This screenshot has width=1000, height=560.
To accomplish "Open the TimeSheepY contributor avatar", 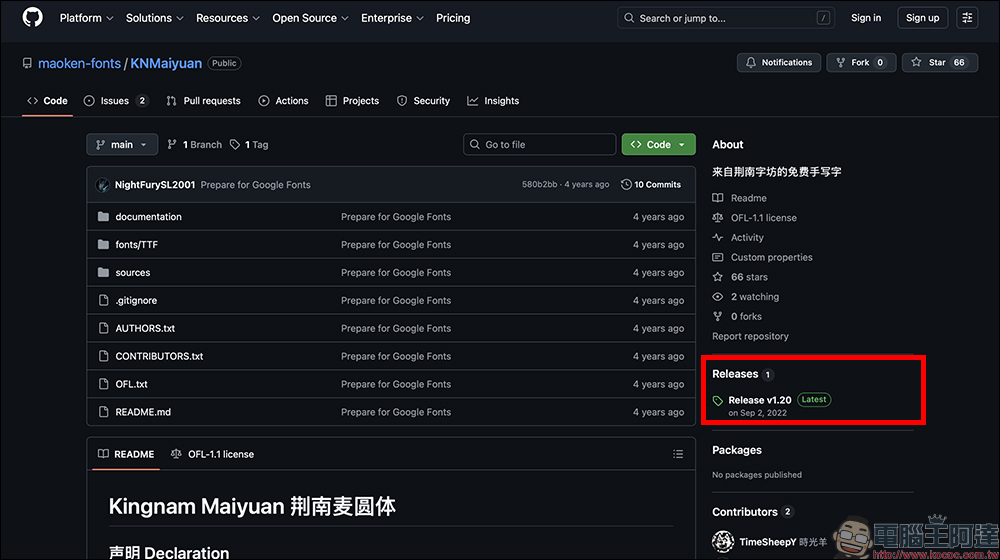I will coord(724,541).
